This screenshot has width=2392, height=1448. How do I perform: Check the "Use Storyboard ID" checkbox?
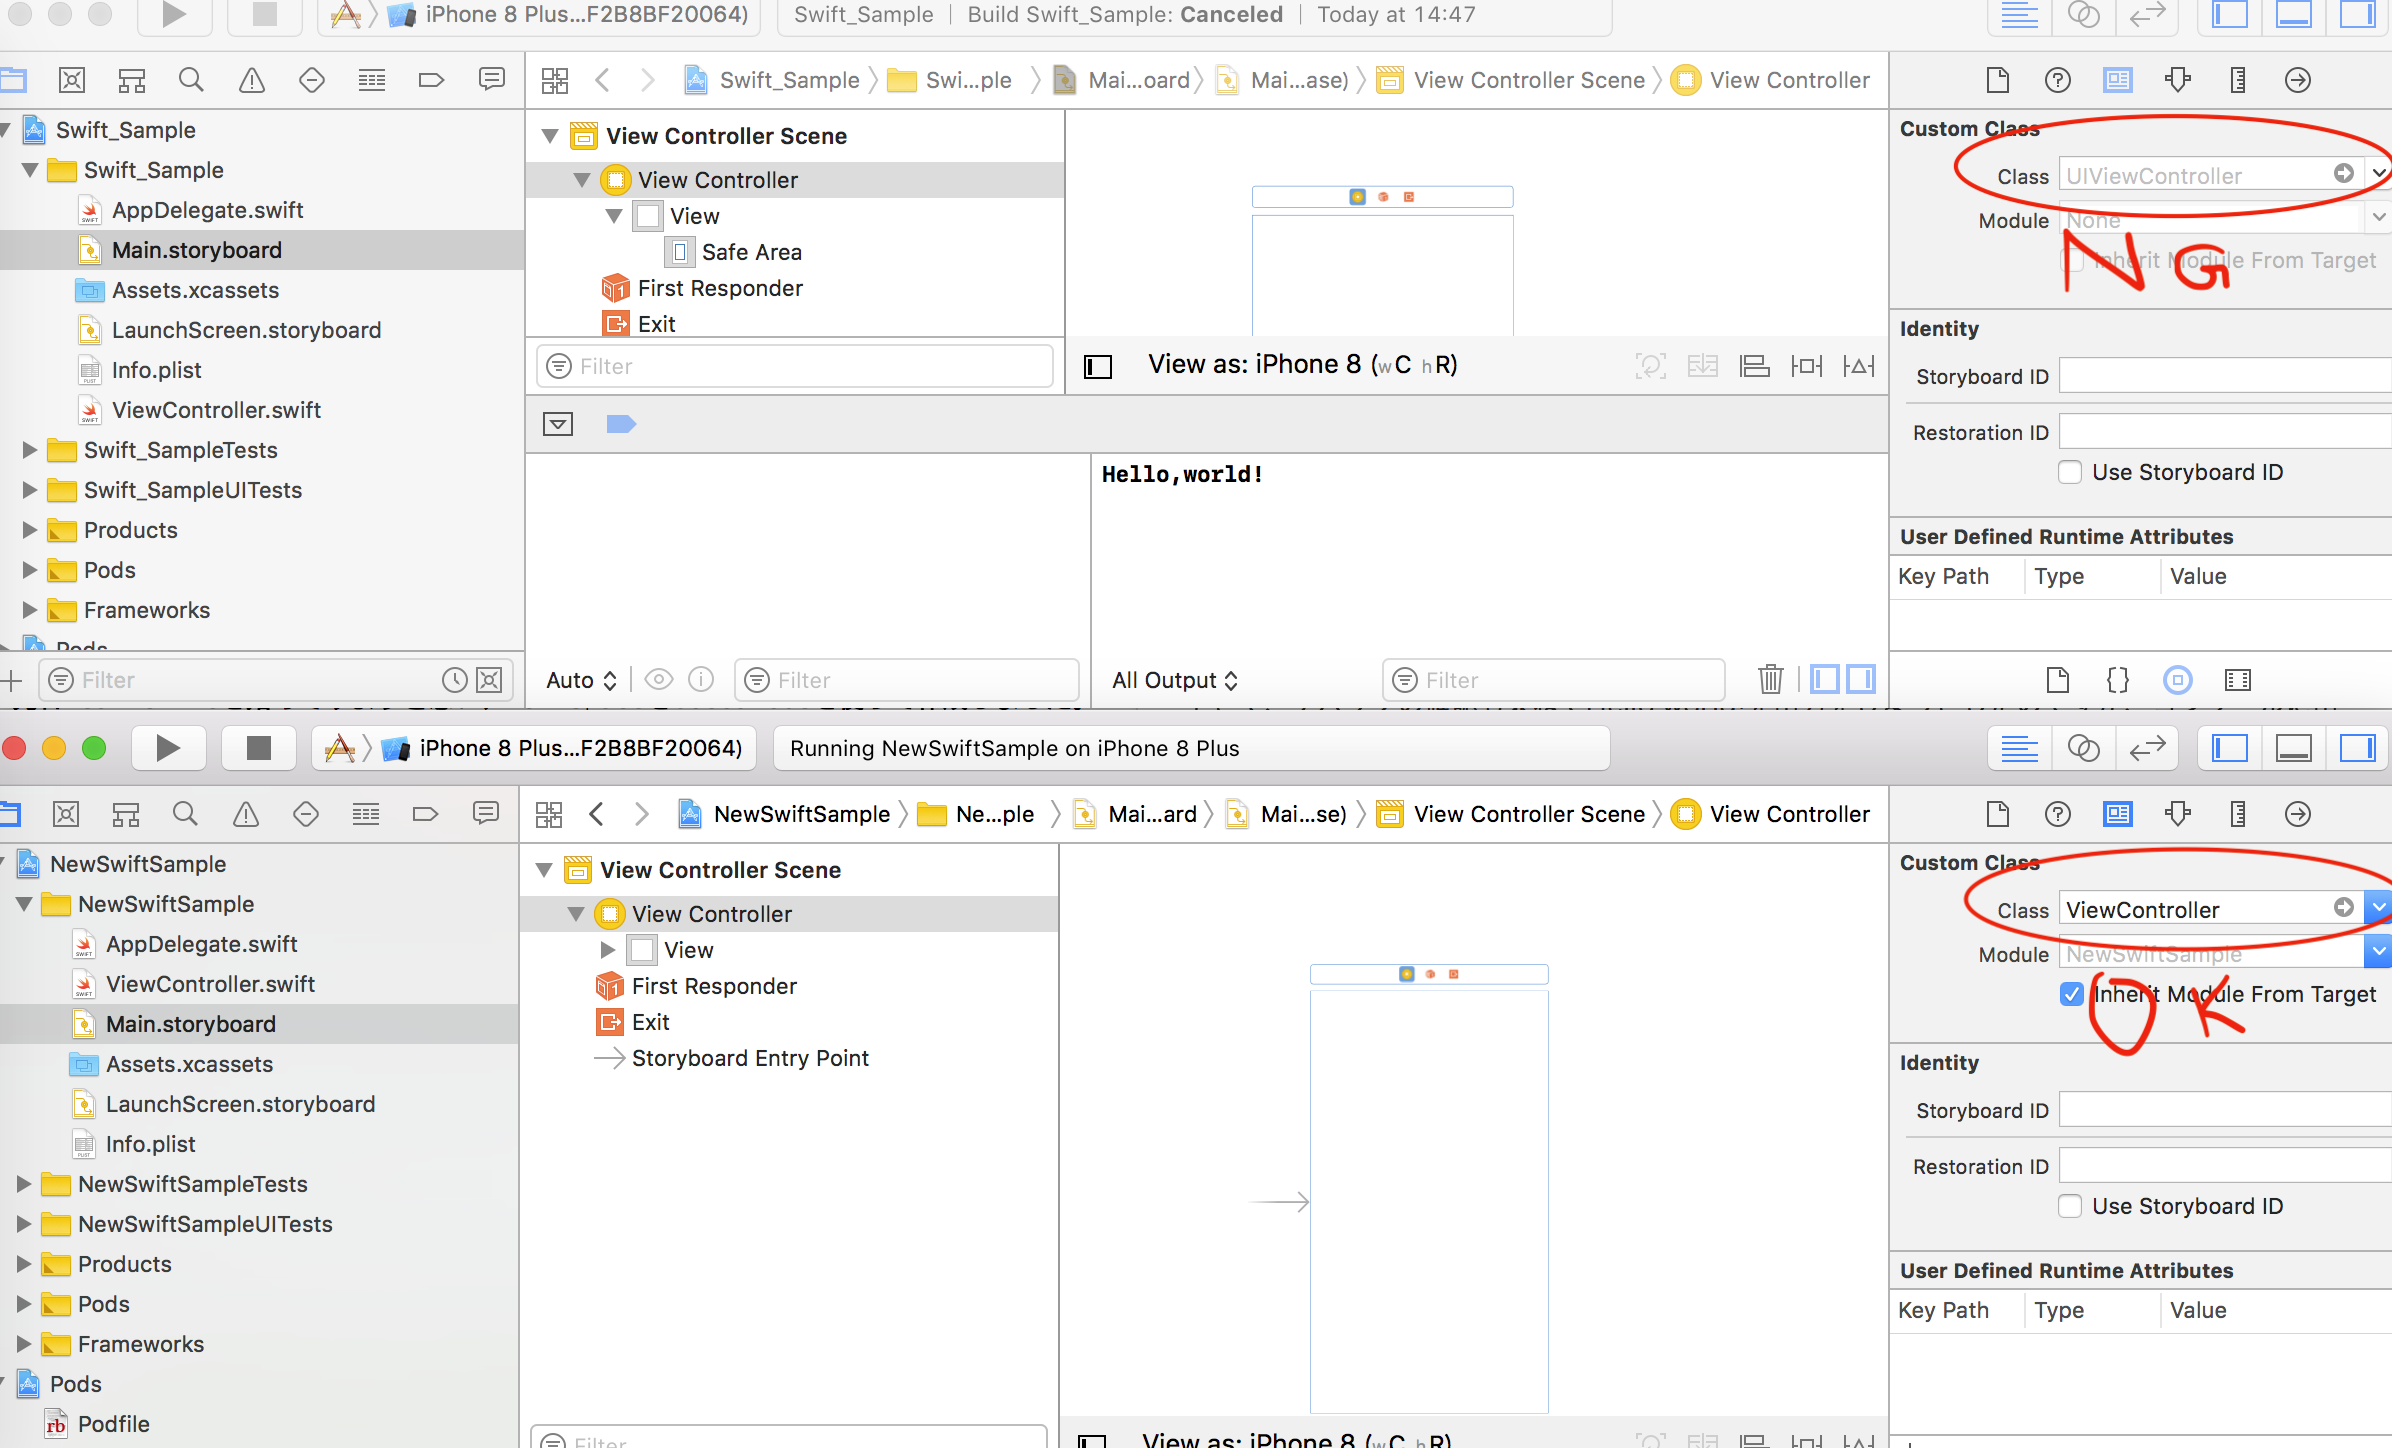pos(2069,472)
